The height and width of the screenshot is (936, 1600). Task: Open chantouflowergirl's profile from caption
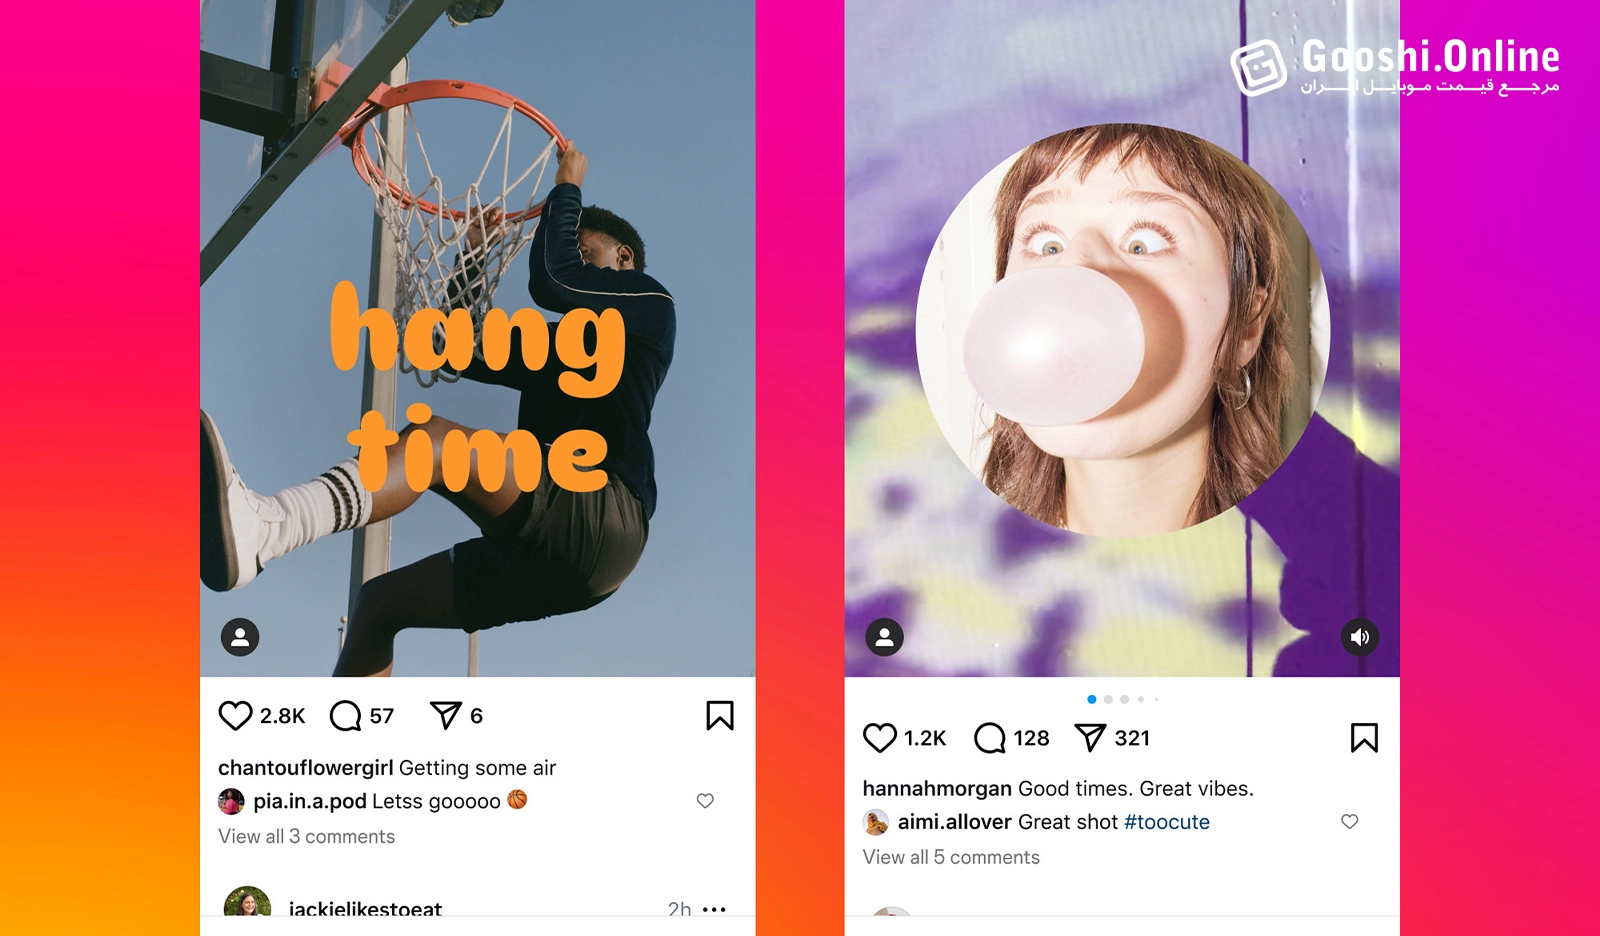pos(305,768)
